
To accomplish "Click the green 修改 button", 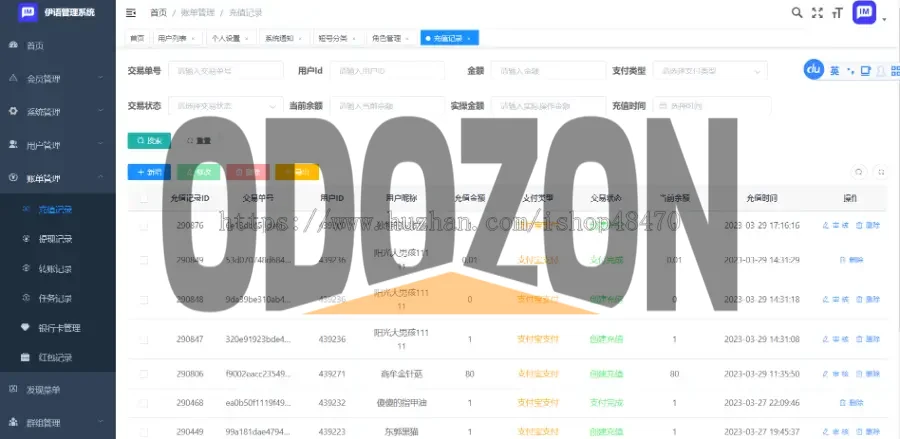I will click(199, 172).
